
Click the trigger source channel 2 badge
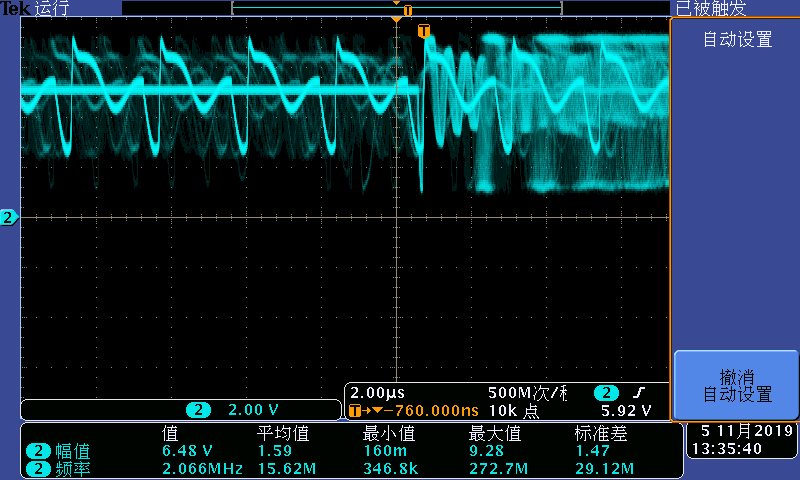[606, 393]
